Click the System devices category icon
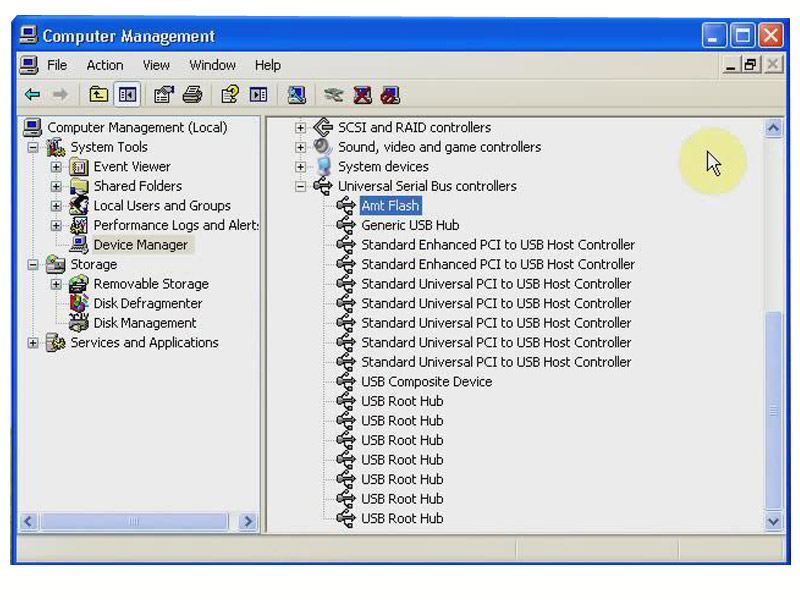The image size is (800, 600). click(x=323, y=166)
